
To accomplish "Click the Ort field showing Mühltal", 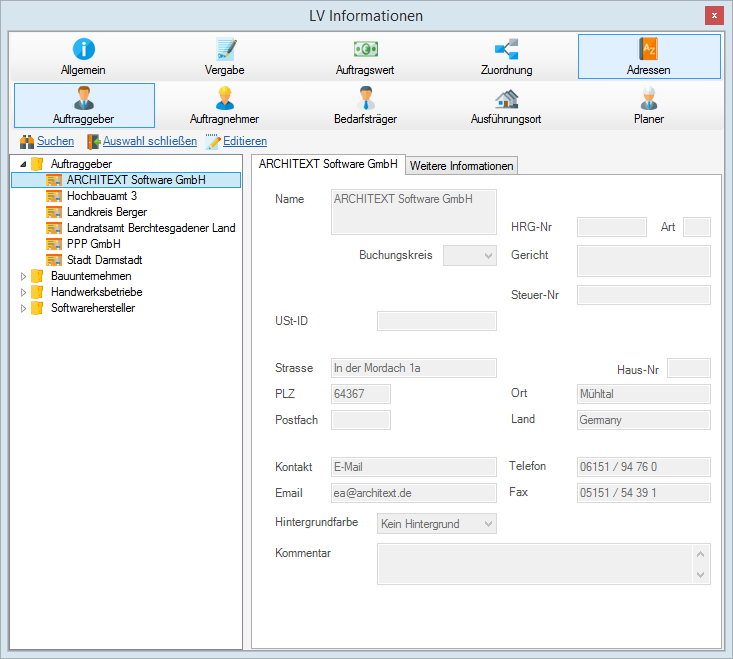I will click(x=644, y=394).
